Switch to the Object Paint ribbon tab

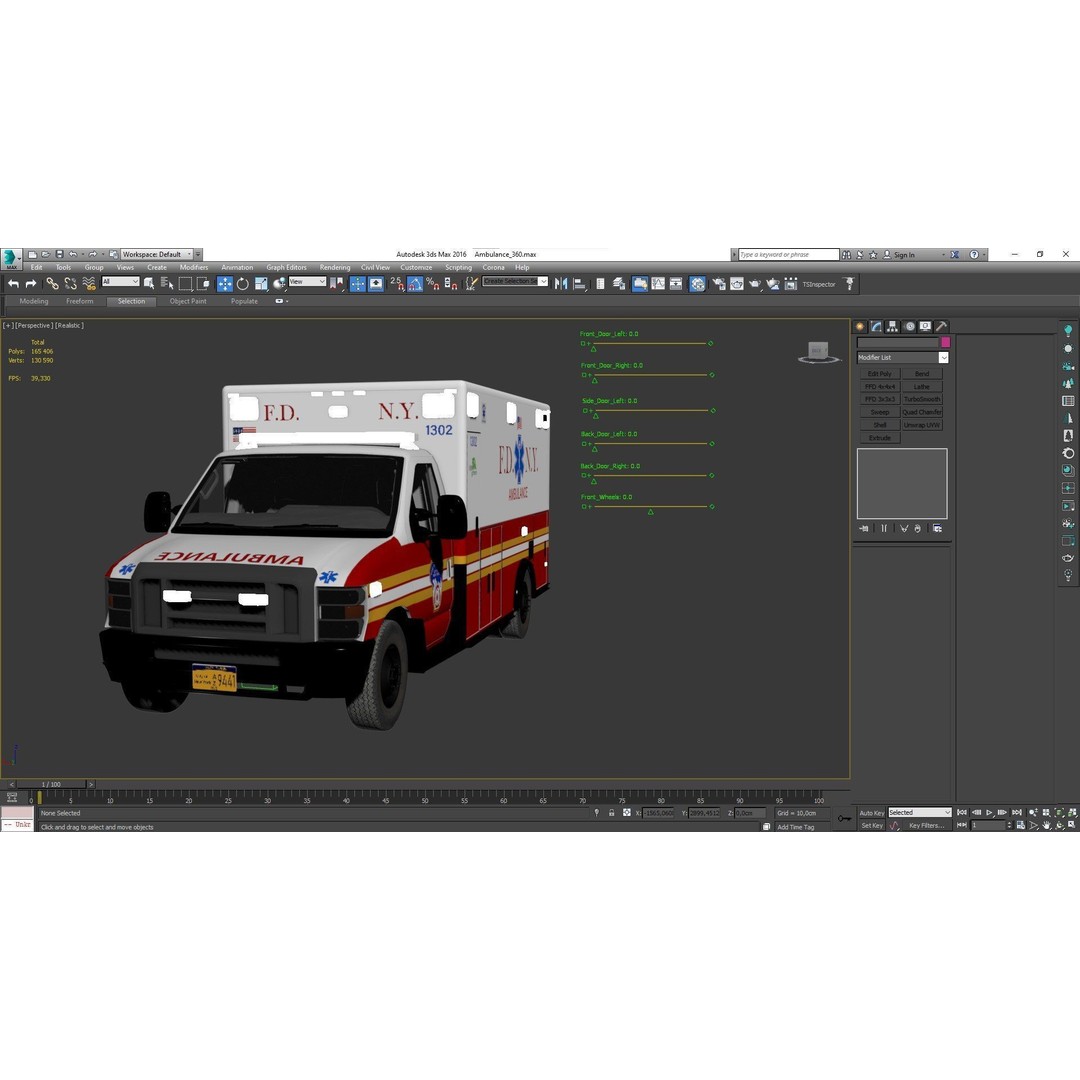coord(188,301)
